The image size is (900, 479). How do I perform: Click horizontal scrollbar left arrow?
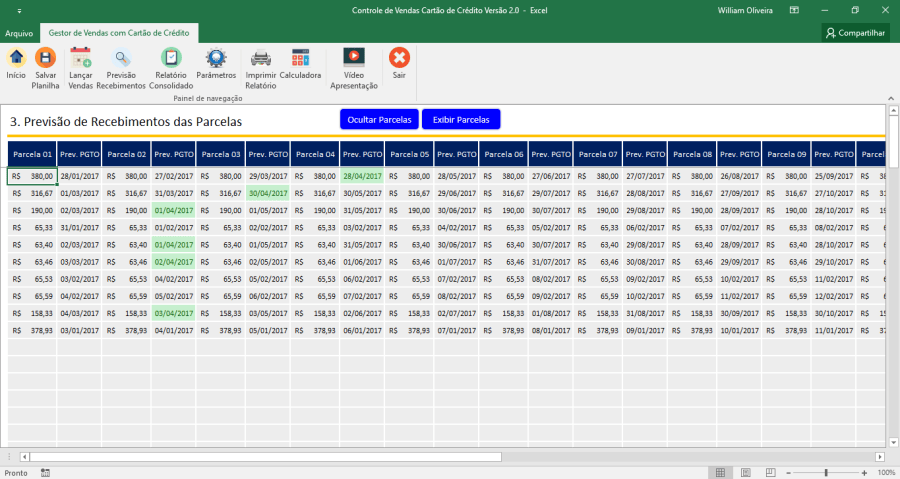click(24, 457)
